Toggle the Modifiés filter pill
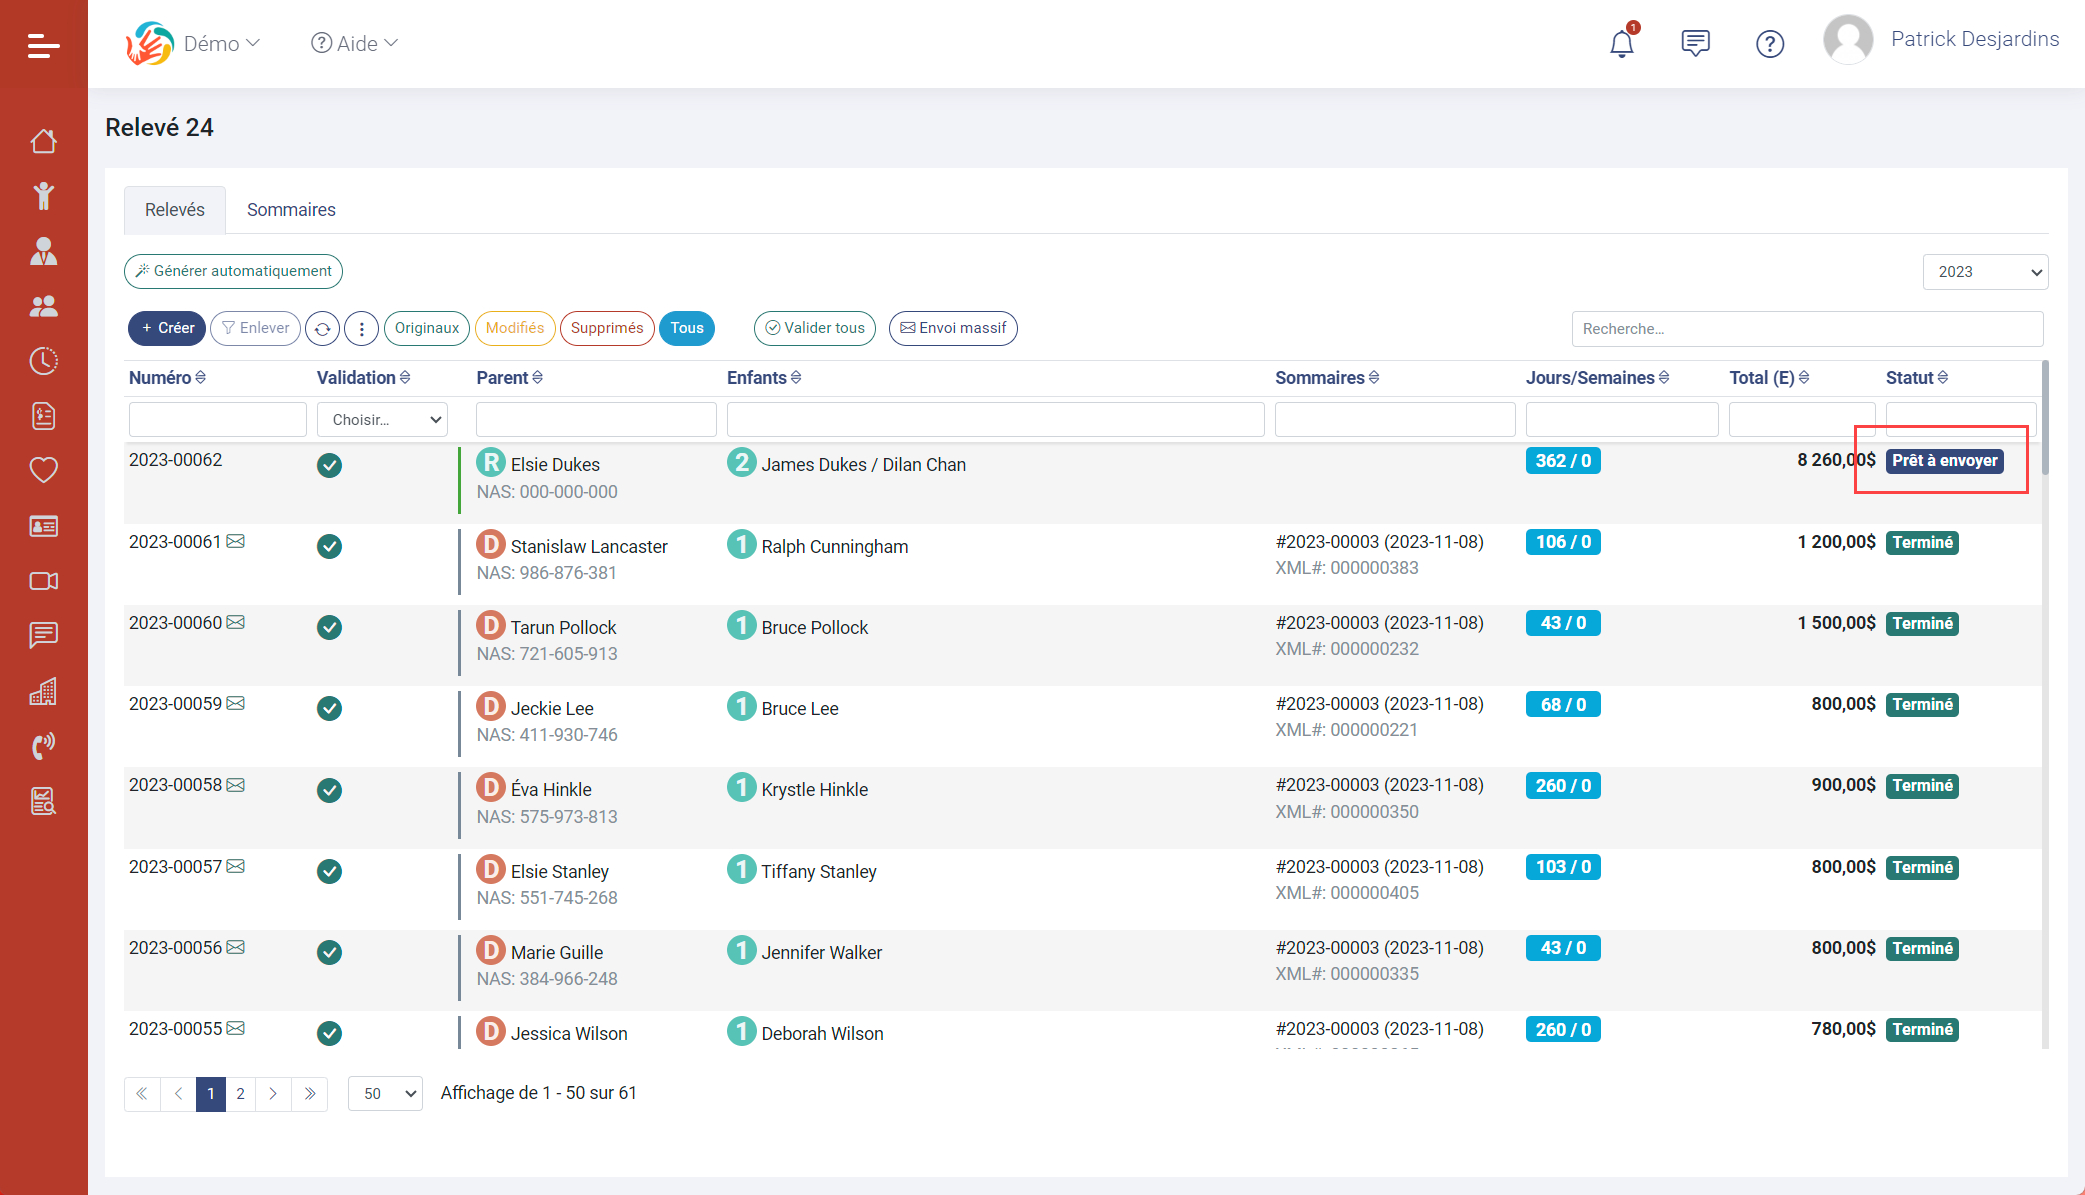 click(514, 328)
